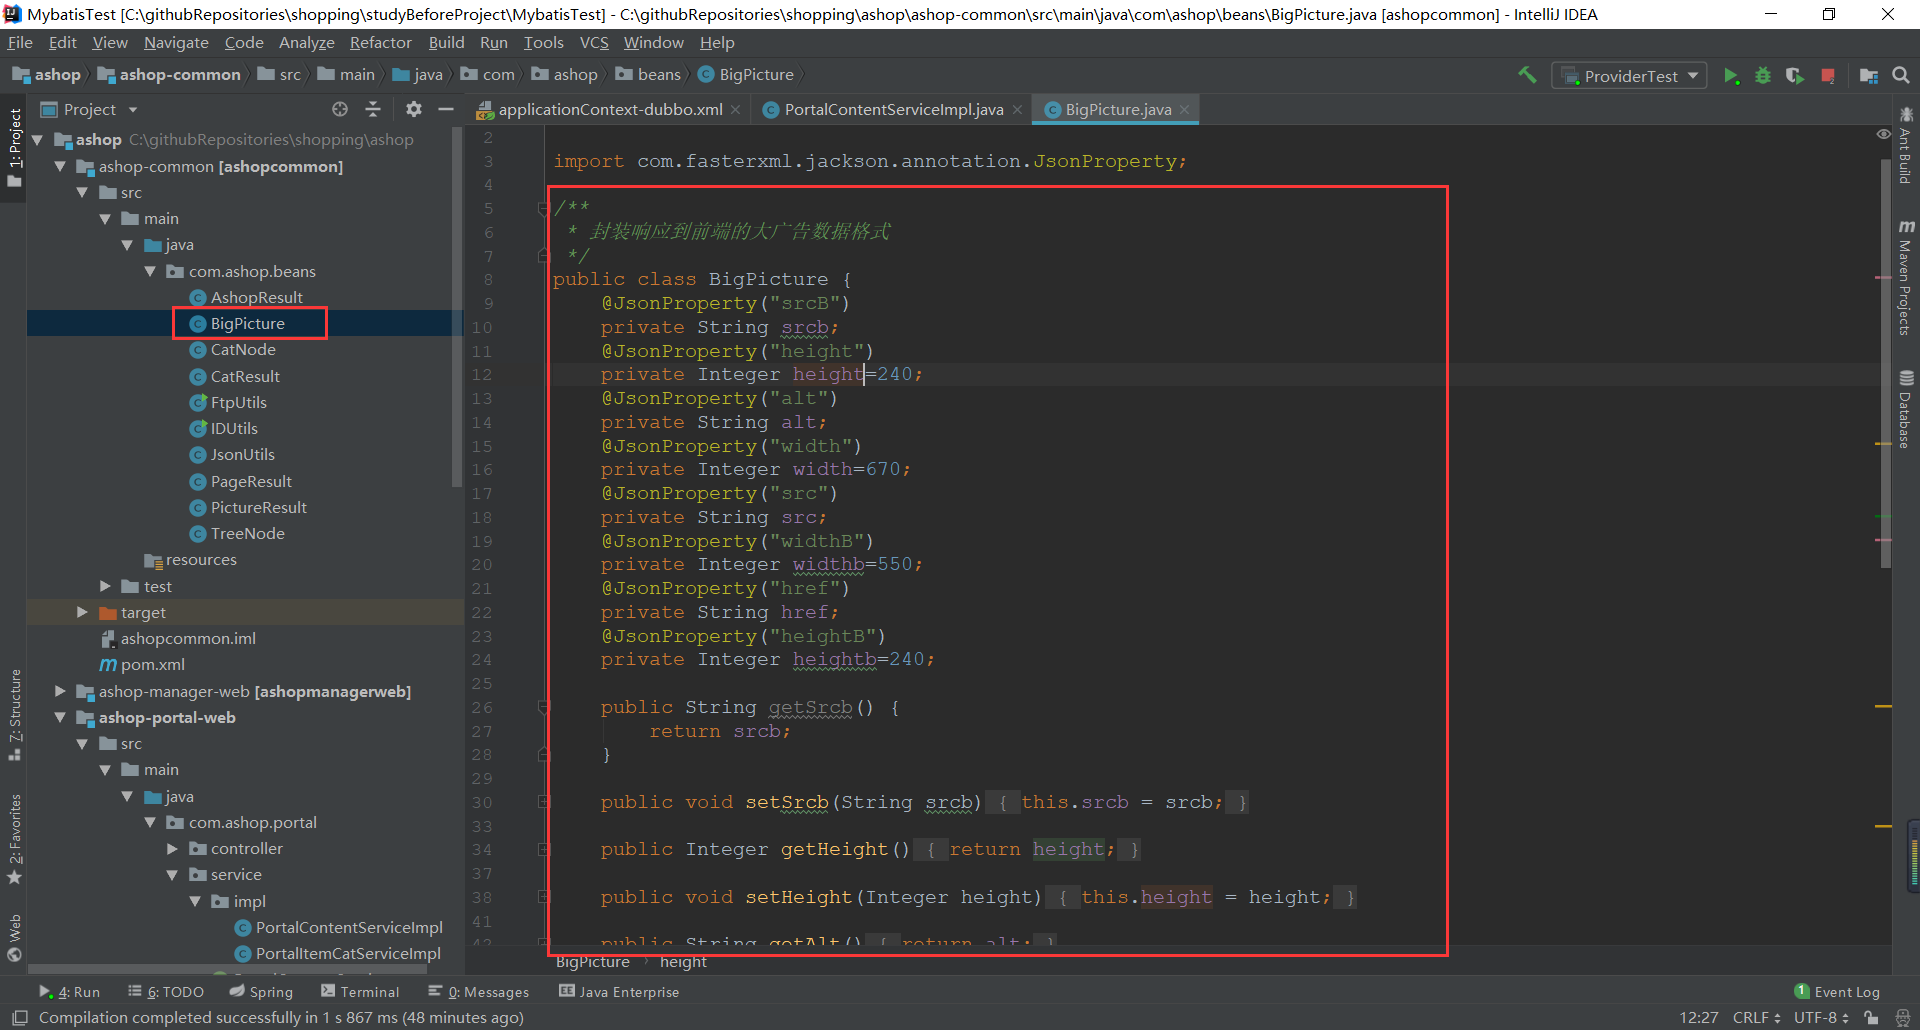Click height breadcrumb below editor
The height and width of the screenshot is (1030, 1920).
coord(683,962)
